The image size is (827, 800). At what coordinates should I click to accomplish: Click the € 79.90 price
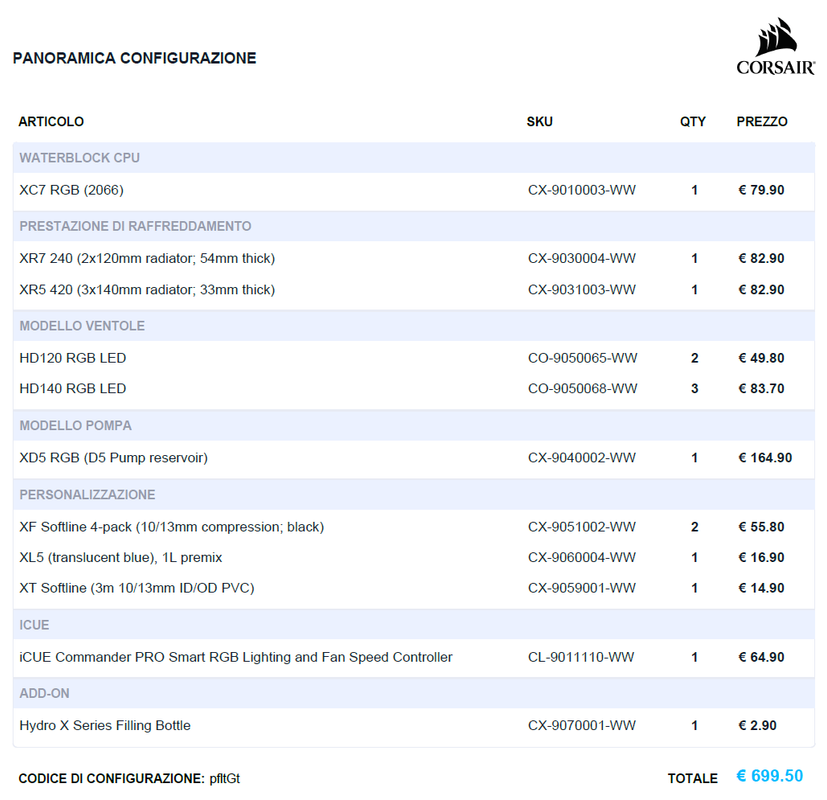[761, 190]
